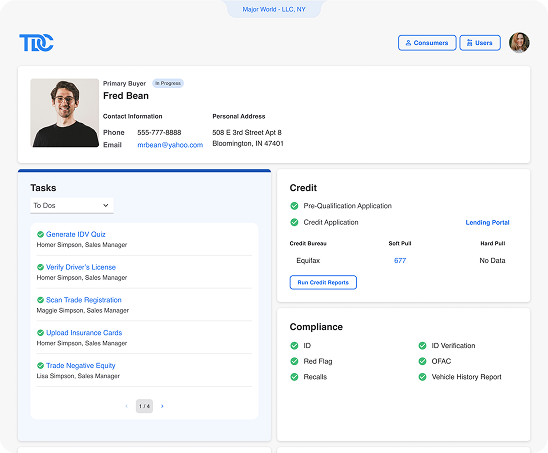Open the Lending Portal link
Image resolution: width=548 pixels, height=453 pixels.
487,222
